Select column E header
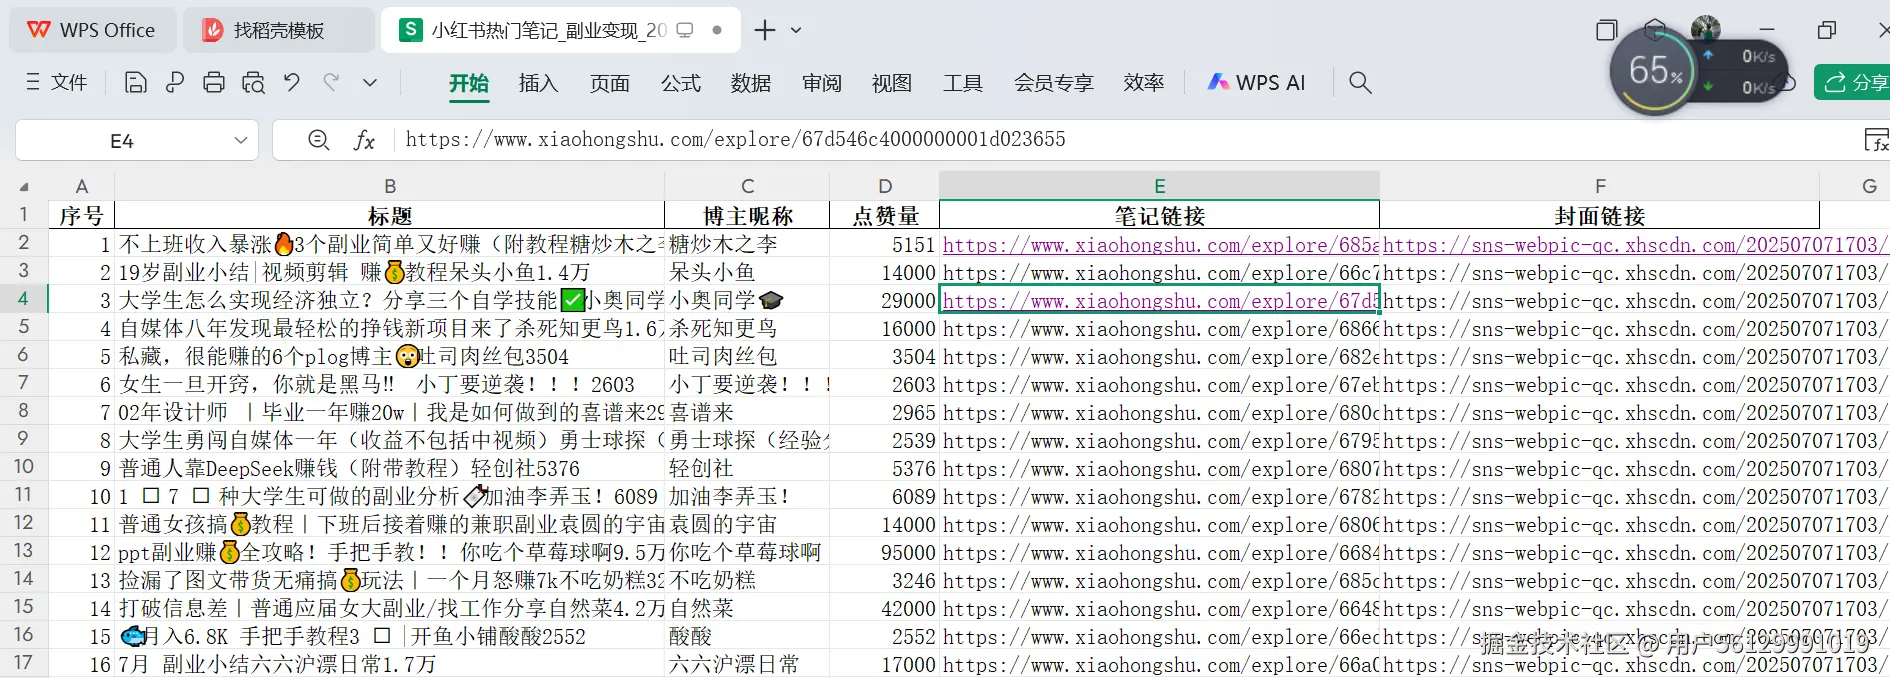 1160,186
